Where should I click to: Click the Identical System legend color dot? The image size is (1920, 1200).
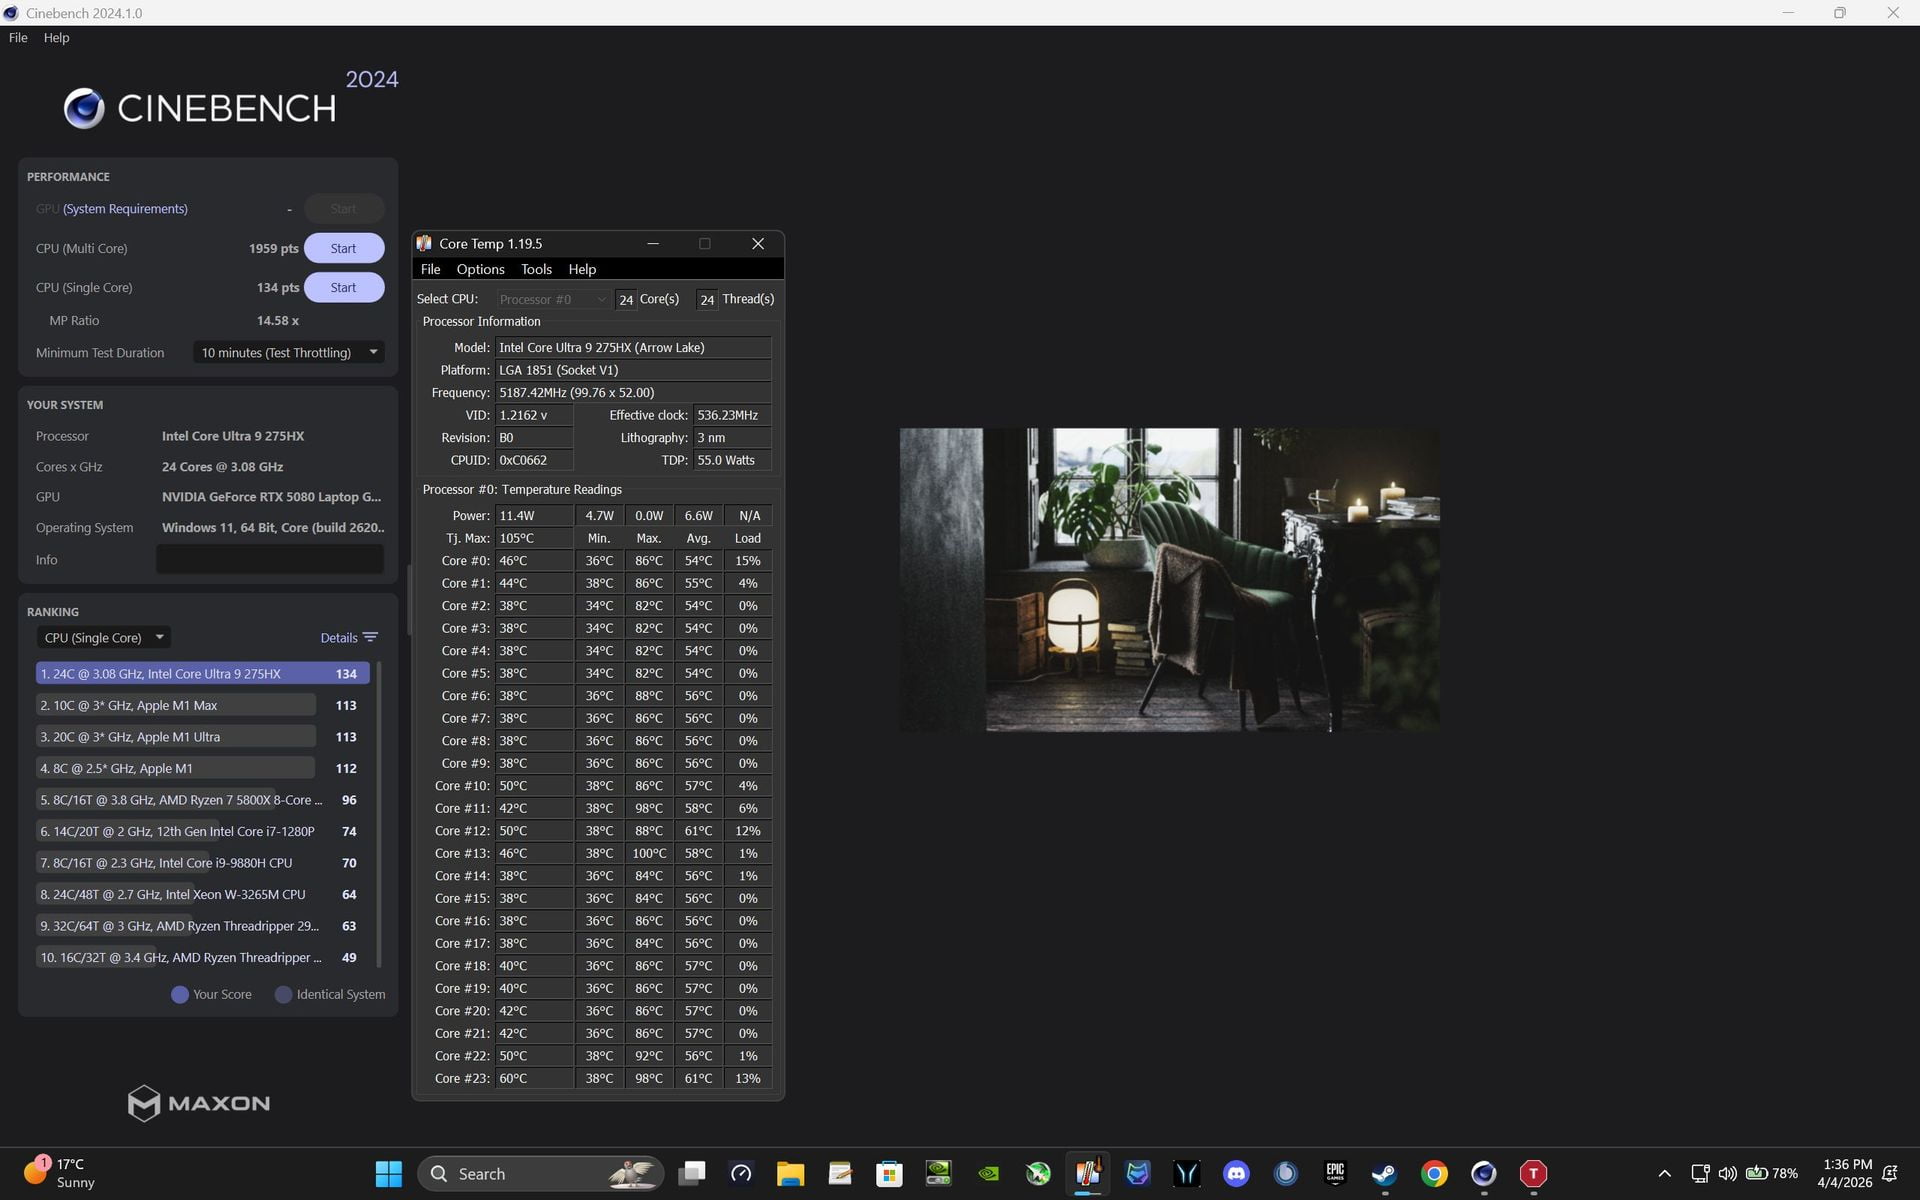tap(283, 994)
